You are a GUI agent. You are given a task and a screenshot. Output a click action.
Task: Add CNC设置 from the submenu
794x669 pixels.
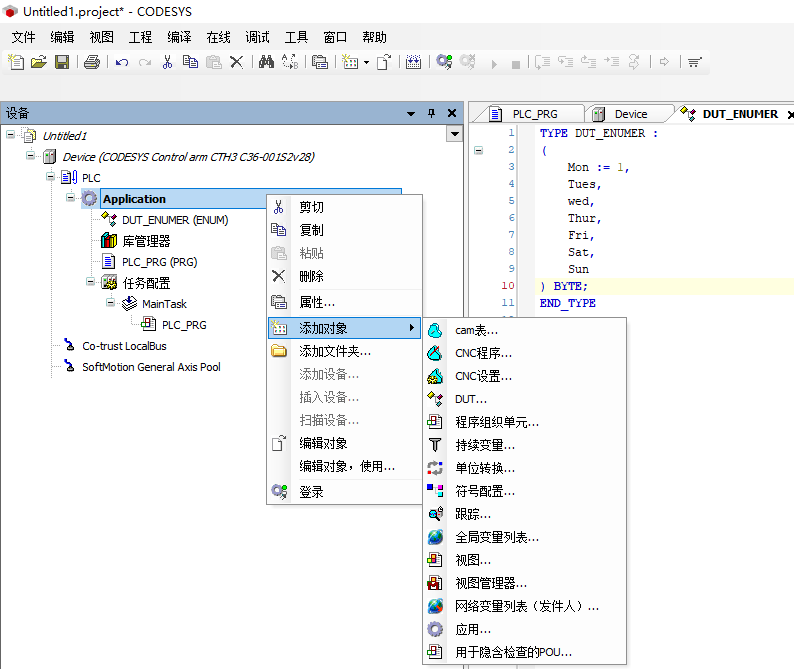click(524, 377)
